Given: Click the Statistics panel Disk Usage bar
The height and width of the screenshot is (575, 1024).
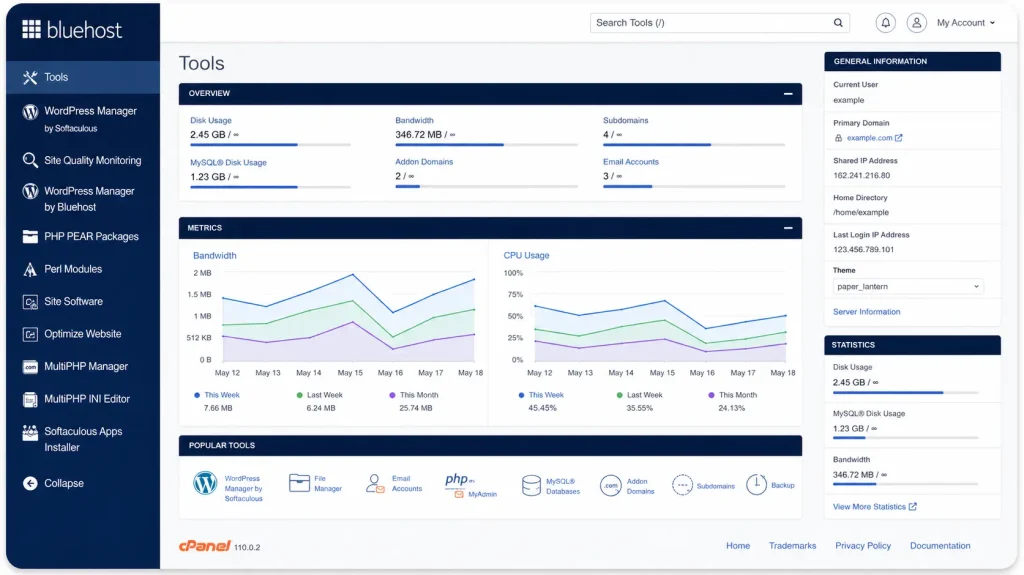Looking at the screenshot, I should click(905, 393).
